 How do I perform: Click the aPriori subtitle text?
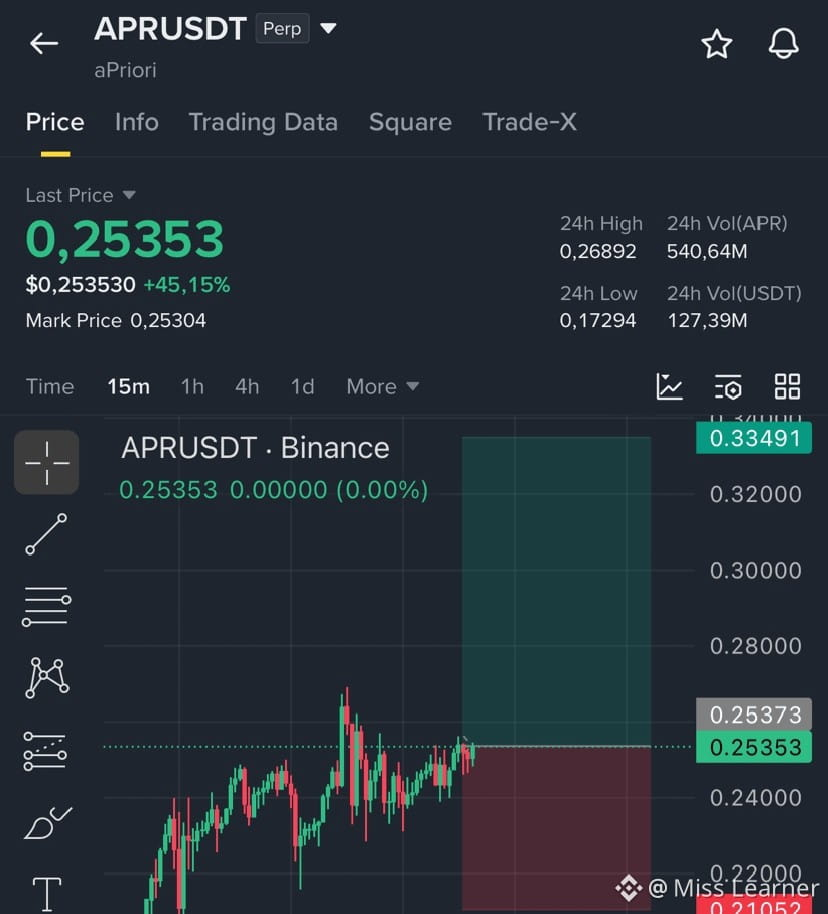click(x=125, y=71)
